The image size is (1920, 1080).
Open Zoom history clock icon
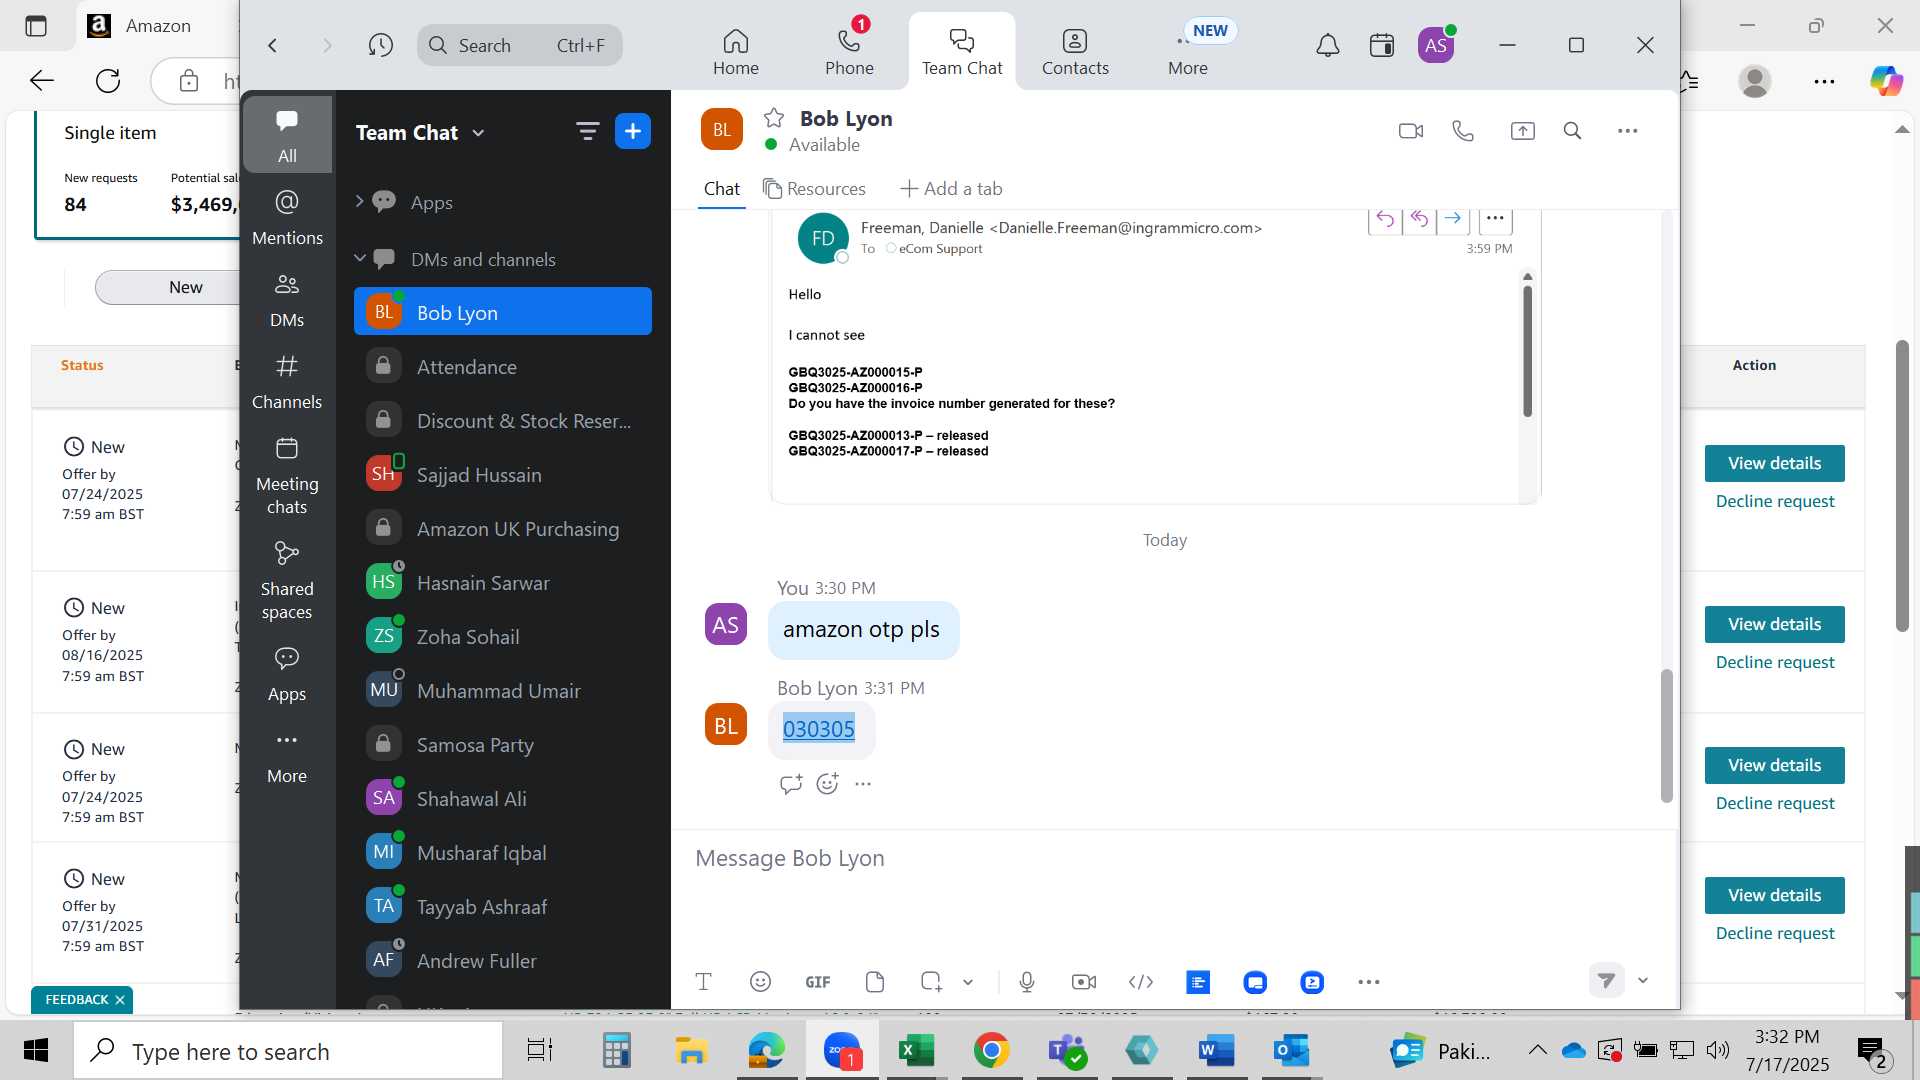[380, 45]
